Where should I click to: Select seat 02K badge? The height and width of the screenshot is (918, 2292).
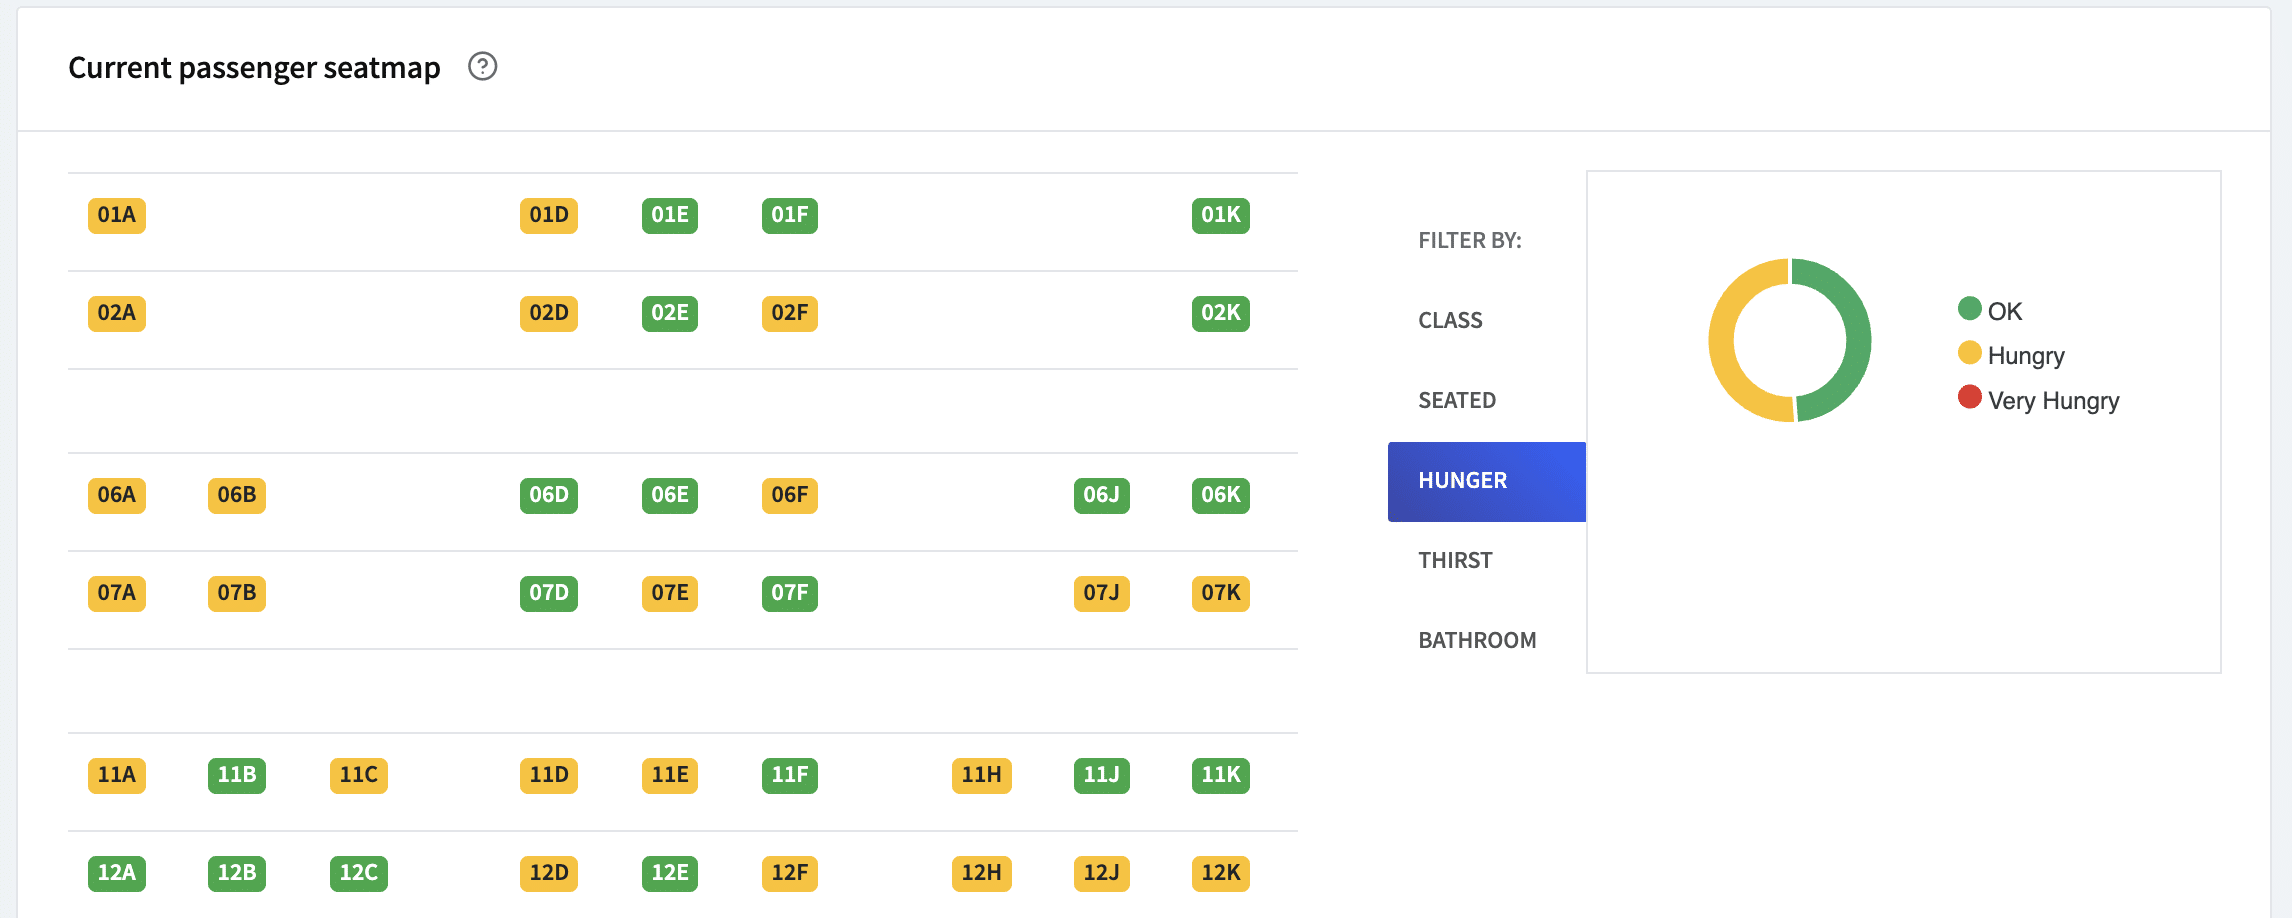[1220, 313]
